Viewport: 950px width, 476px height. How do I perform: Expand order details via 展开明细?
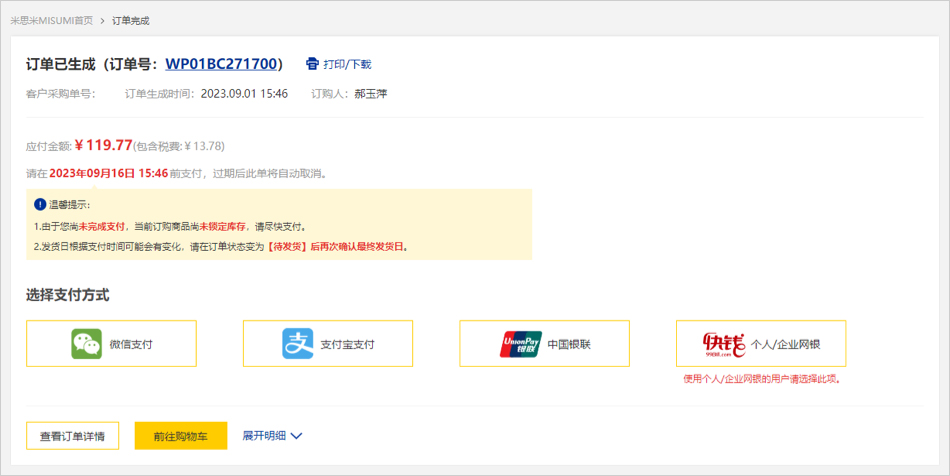[264, 436]
